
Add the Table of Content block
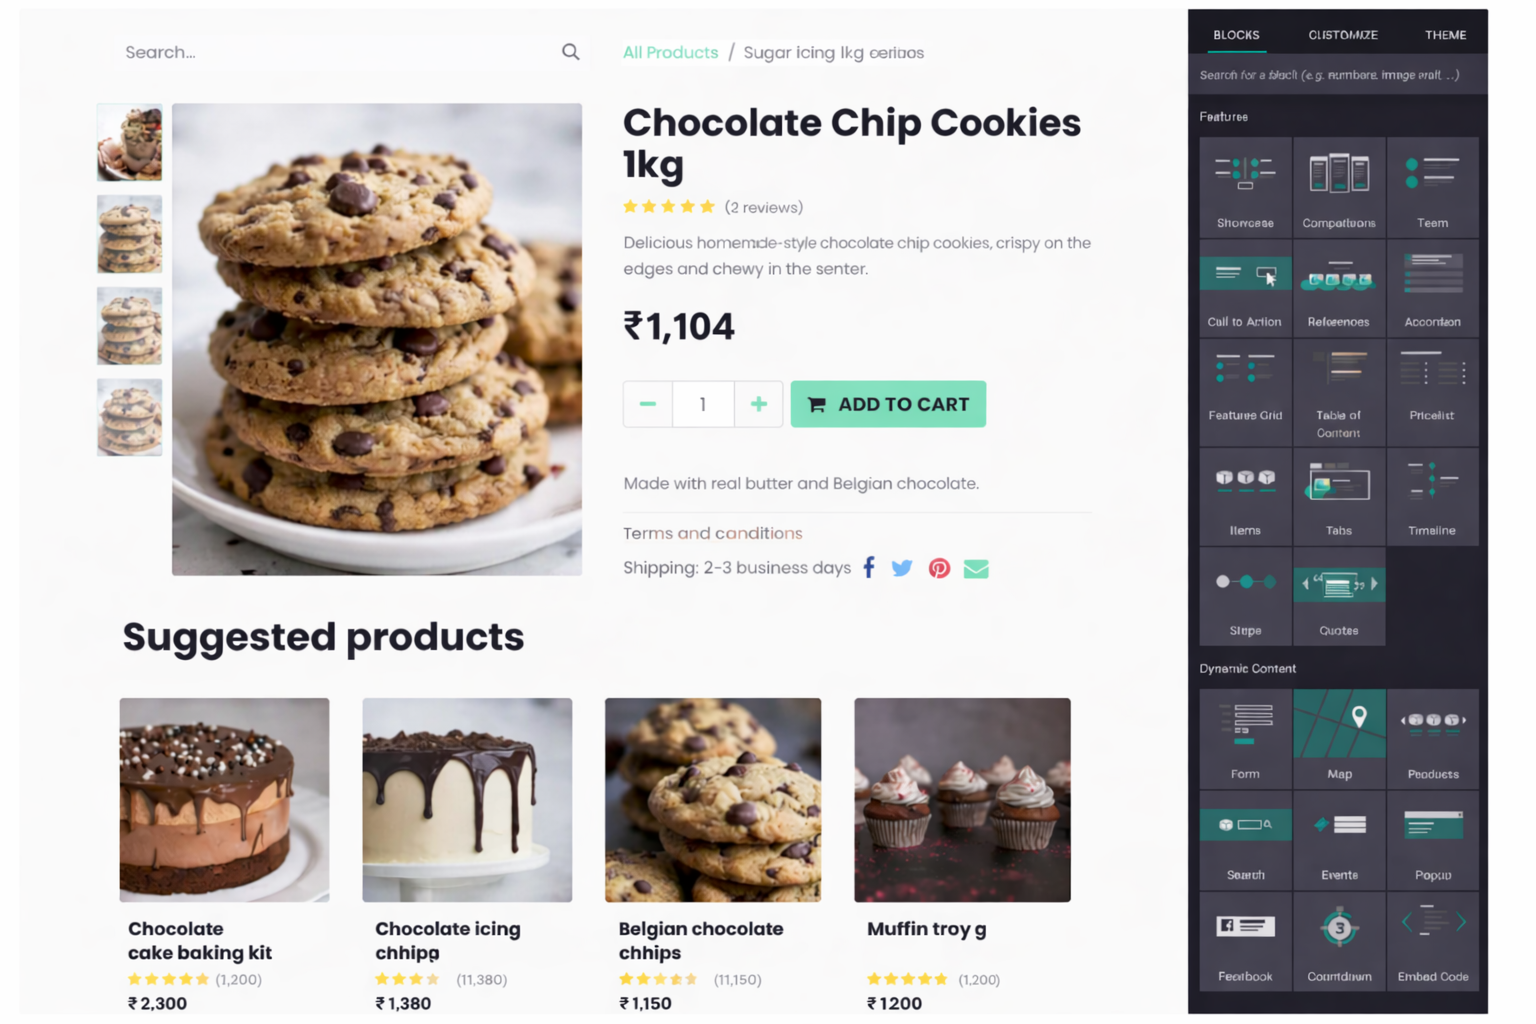click(x=1339, y=392)
